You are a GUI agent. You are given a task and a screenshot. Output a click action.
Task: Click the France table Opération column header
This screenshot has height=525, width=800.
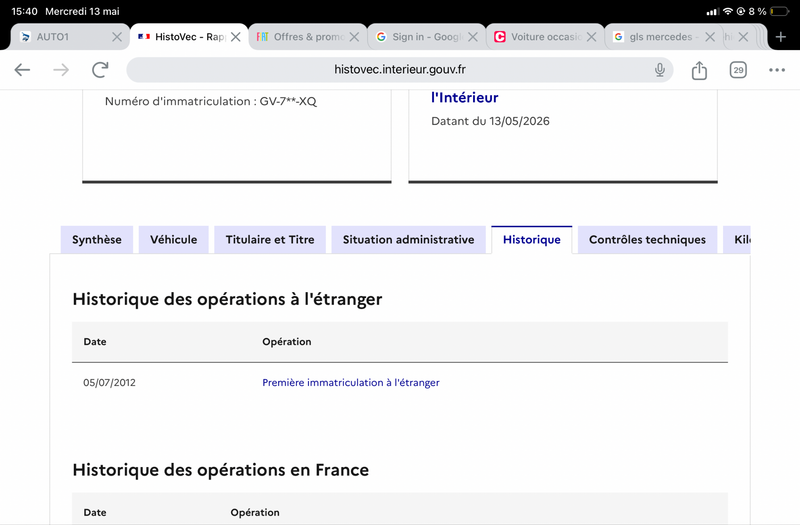coord(255,512)
